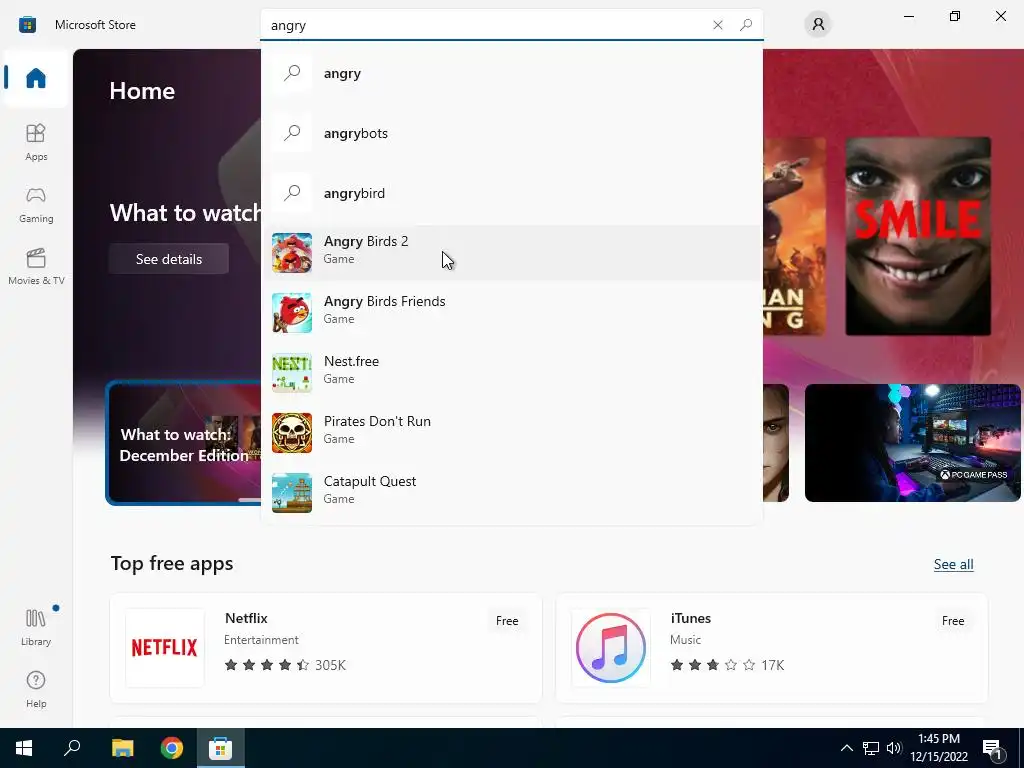Click the search magnifier icon in search box

pyautogui.click(x=746, y=25)
